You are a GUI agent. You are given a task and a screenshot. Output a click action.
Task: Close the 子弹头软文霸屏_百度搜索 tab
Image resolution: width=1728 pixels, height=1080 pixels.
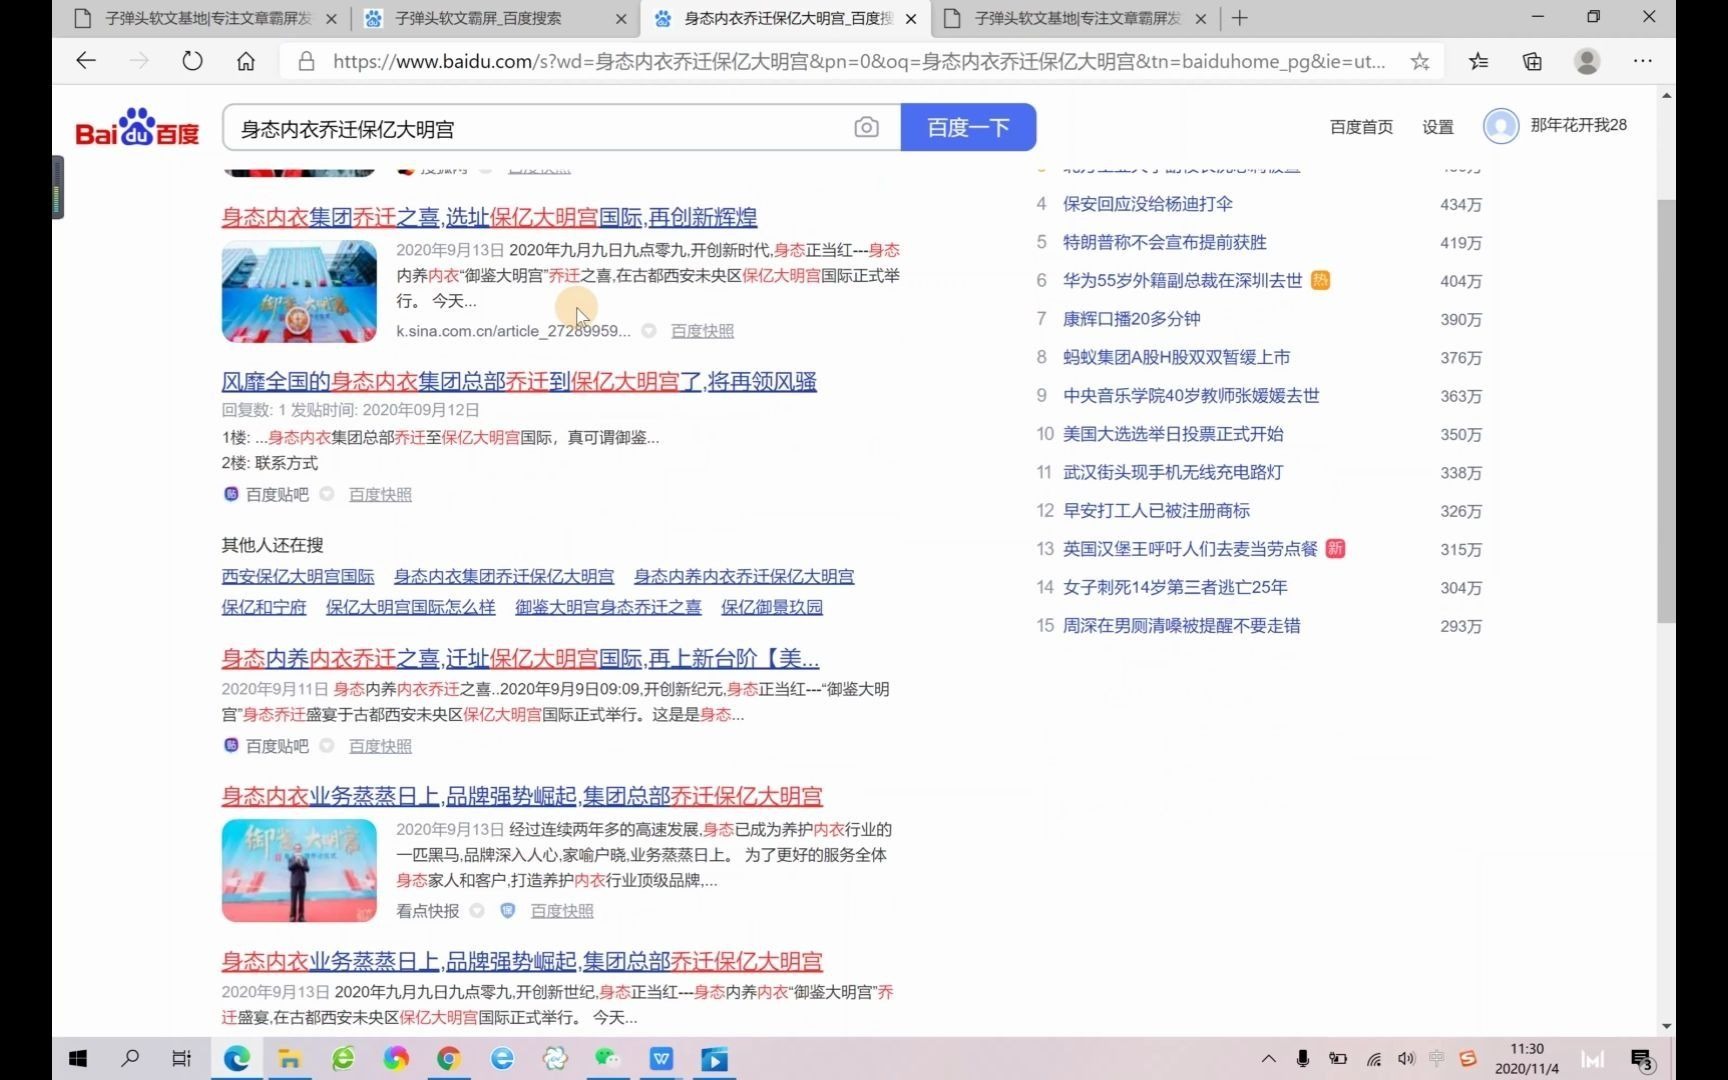[621, 18]
